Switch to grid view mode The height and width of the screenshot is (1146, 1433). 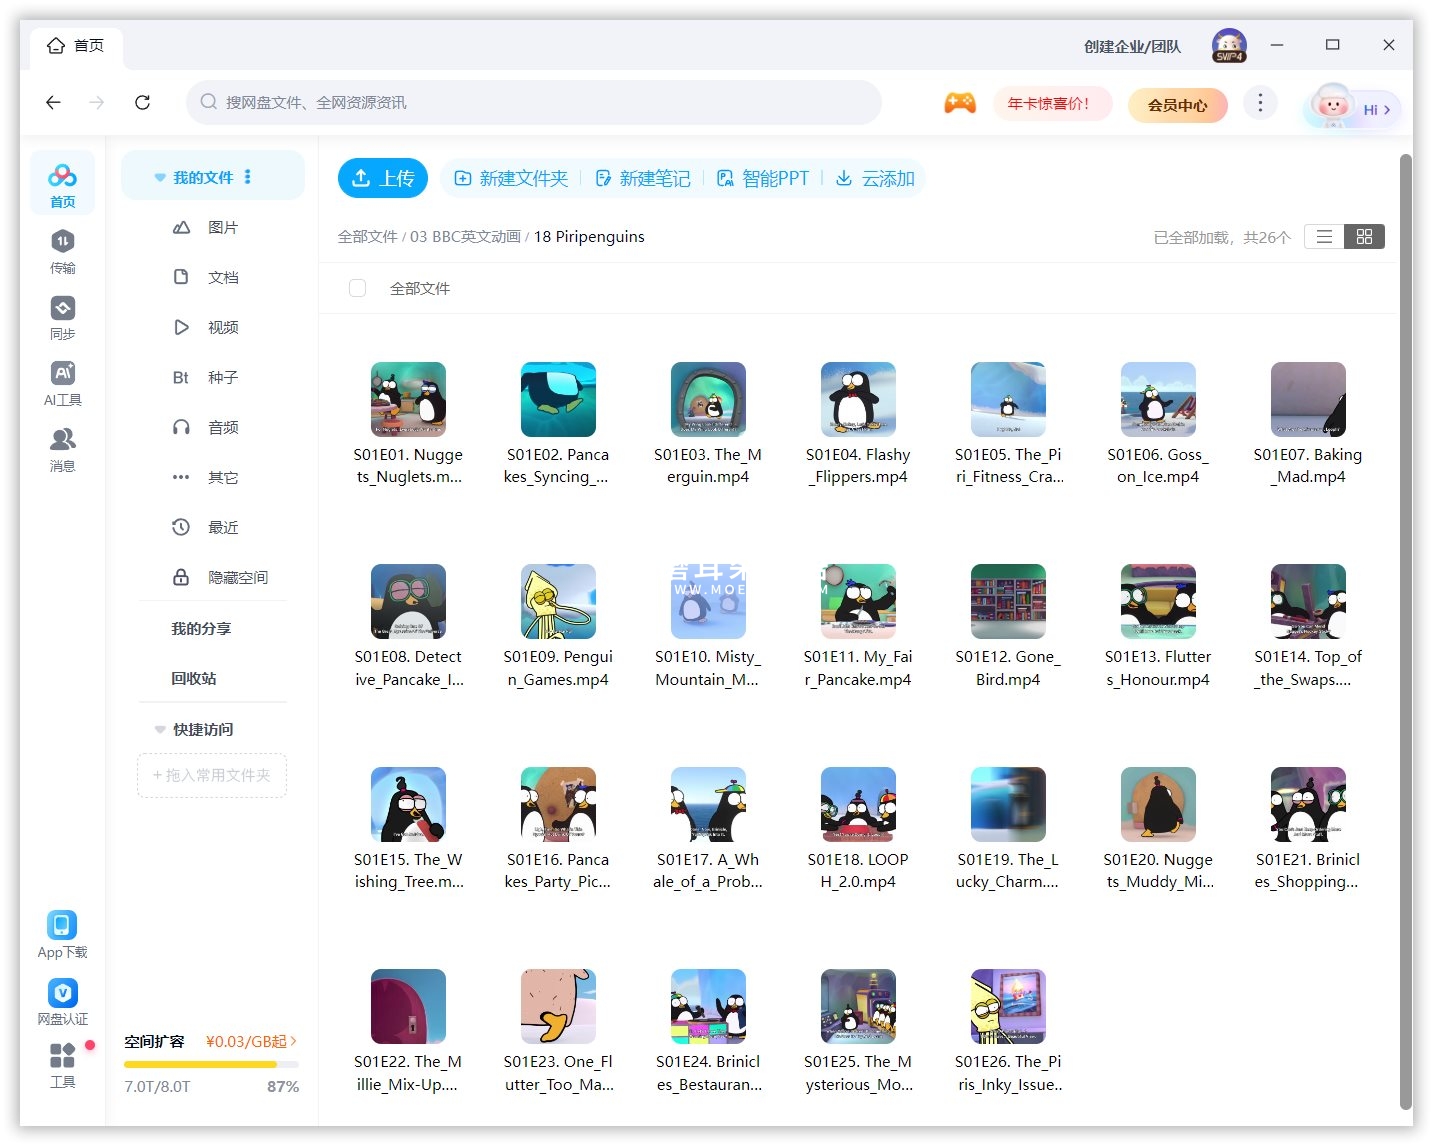1364,236
